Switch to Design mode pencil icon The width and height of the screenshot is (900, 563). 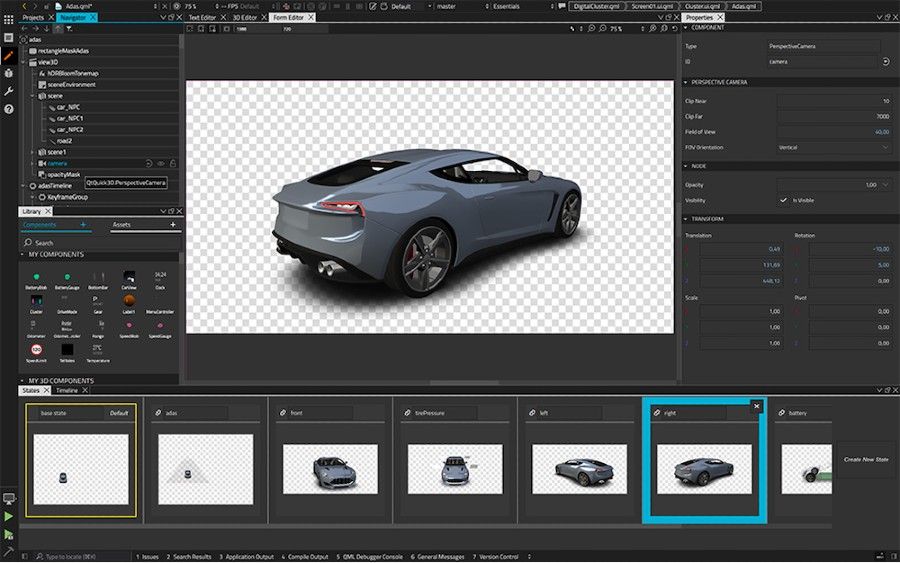pos(9,56)
